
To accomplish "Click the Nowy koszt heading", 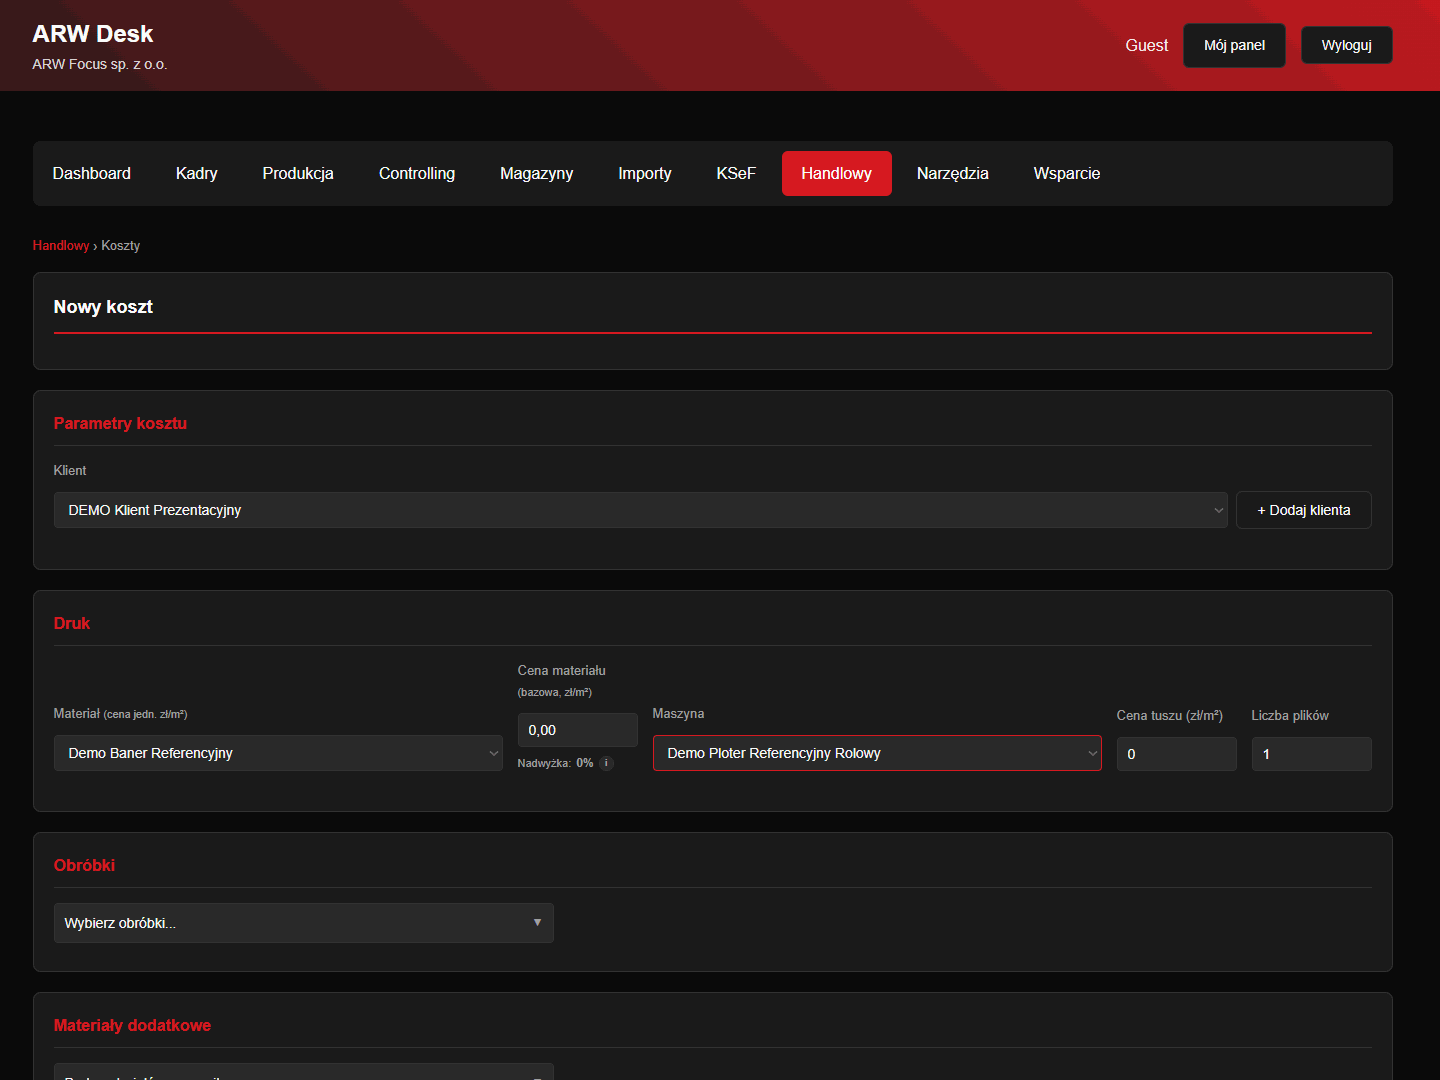I will tap(103, 307).
